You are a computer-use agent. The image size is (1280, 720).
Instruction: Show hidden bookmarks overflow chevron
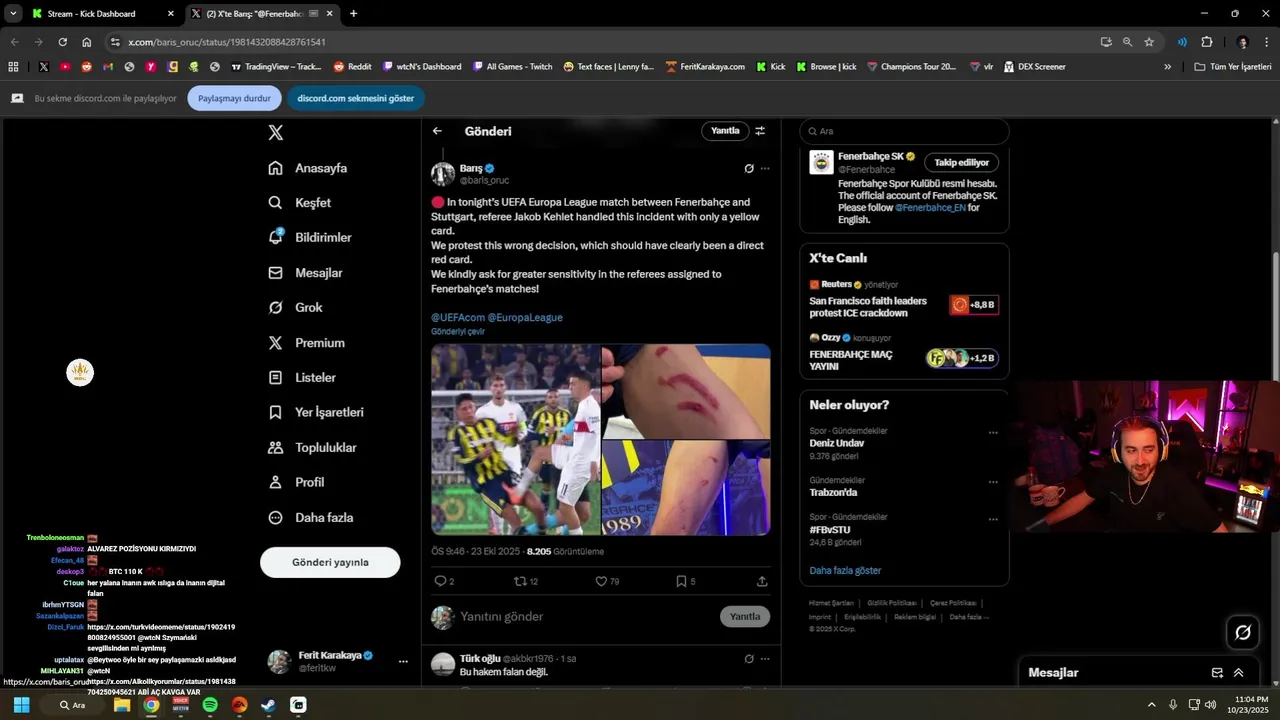[x=1167, y=67]
